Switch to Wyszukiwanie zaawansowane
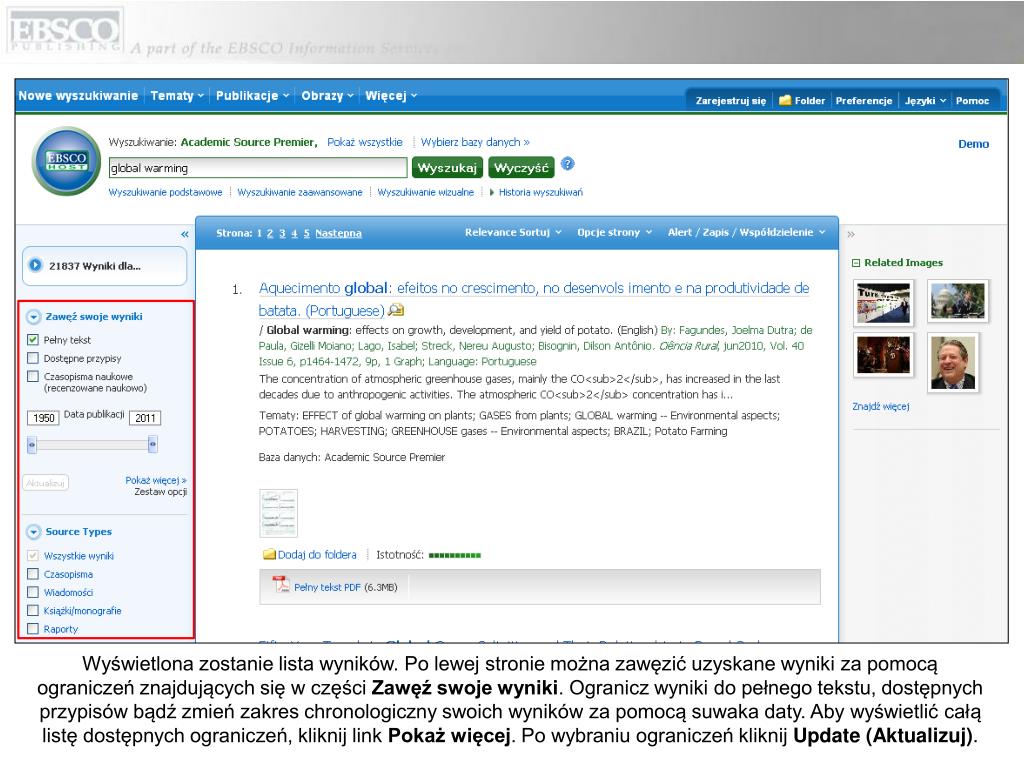1024x768 pixels. pos(300,192)
